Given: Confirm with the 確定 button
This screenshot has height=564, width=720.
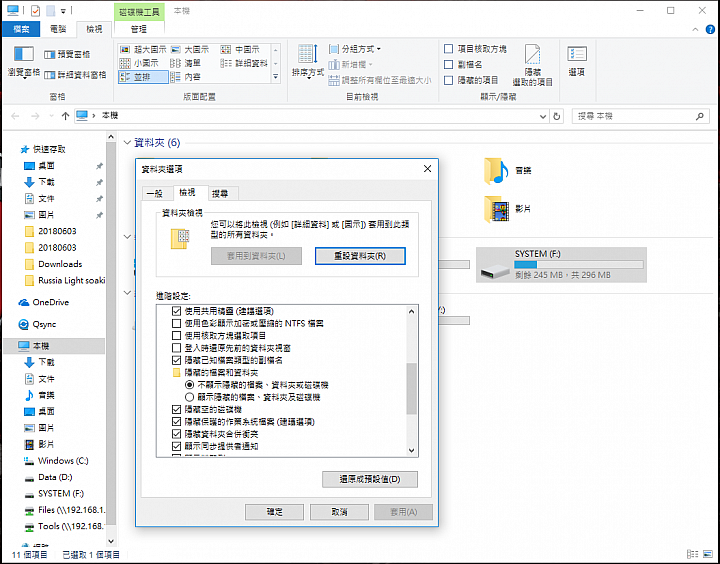Looking at the screenshot, I should coord(275,512).
